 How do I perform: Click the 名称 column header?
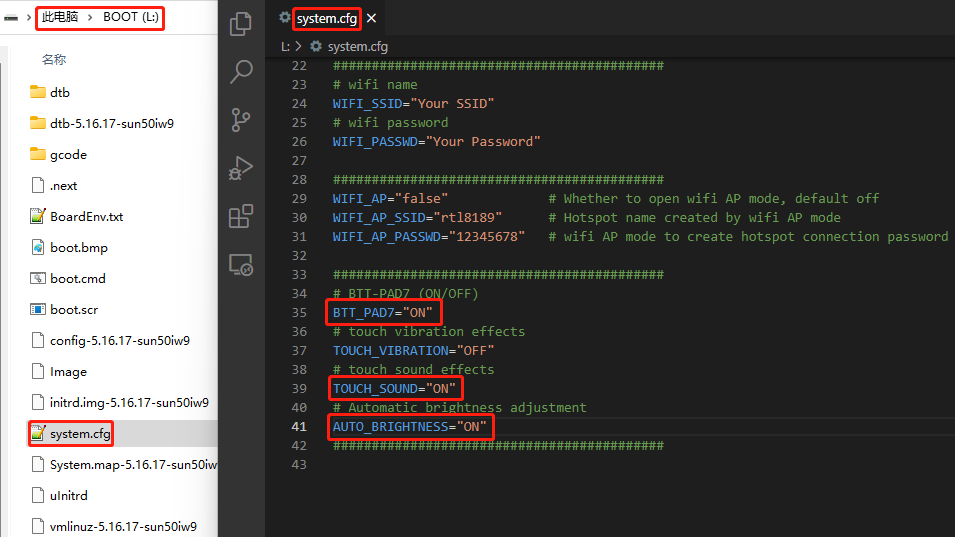tap(54, 60)
